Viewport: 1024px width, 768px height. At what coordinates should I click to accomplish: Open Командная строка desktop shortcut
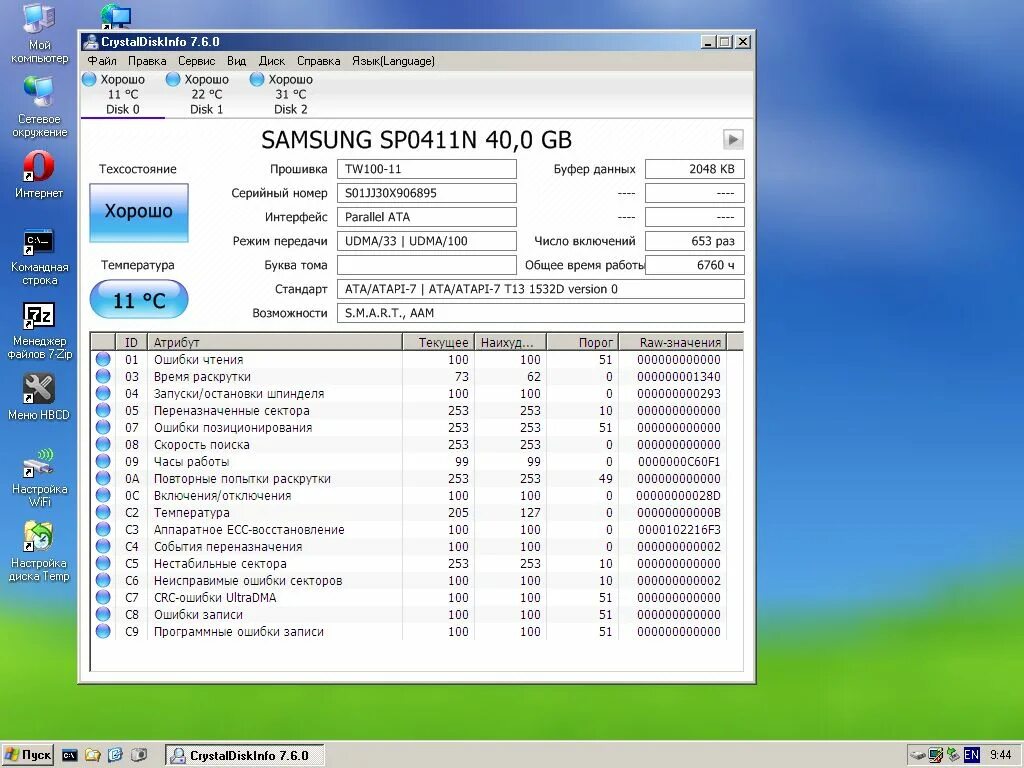point(39,257)
